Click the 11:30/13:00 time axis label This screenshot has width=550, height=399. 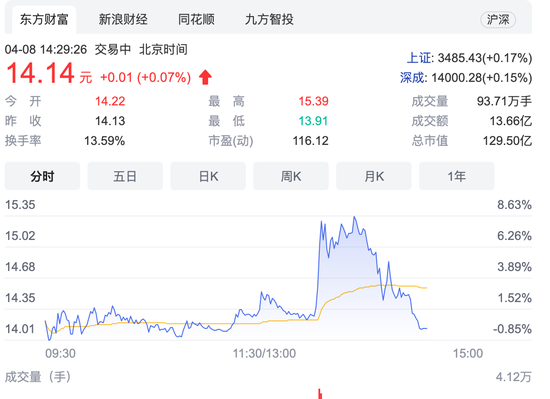264,353
